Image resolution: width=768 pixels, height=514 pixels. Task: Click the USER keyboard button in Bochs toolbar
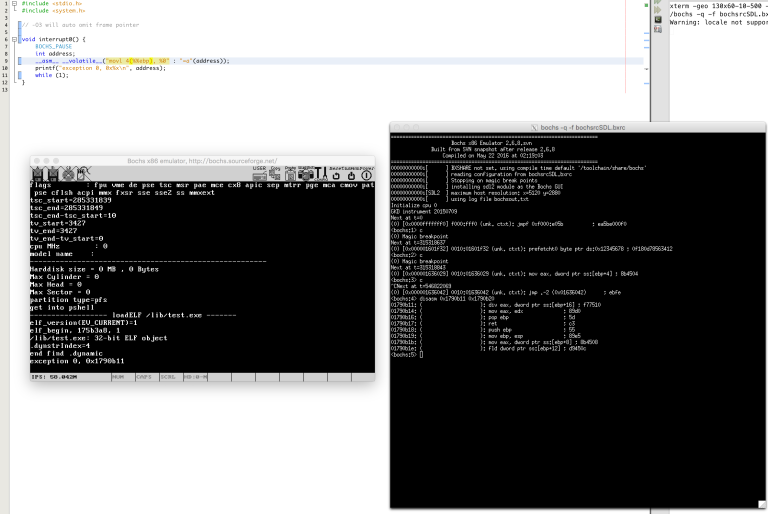point(260,173)
